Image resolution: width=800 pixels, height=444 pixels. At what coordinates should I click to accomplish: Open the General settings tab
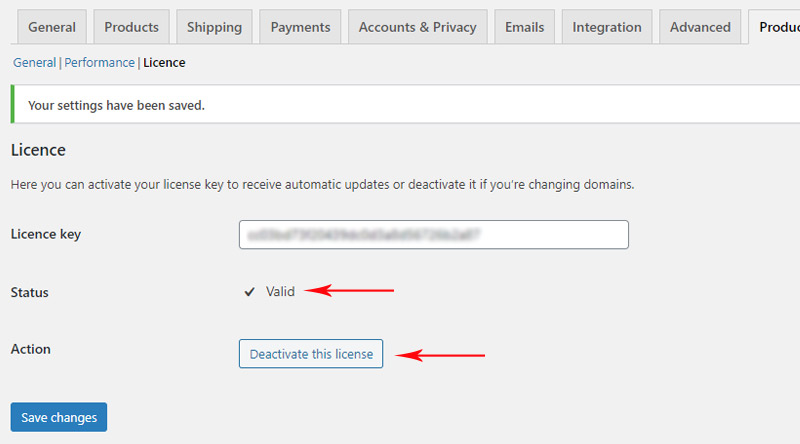[x=52, y=27]
